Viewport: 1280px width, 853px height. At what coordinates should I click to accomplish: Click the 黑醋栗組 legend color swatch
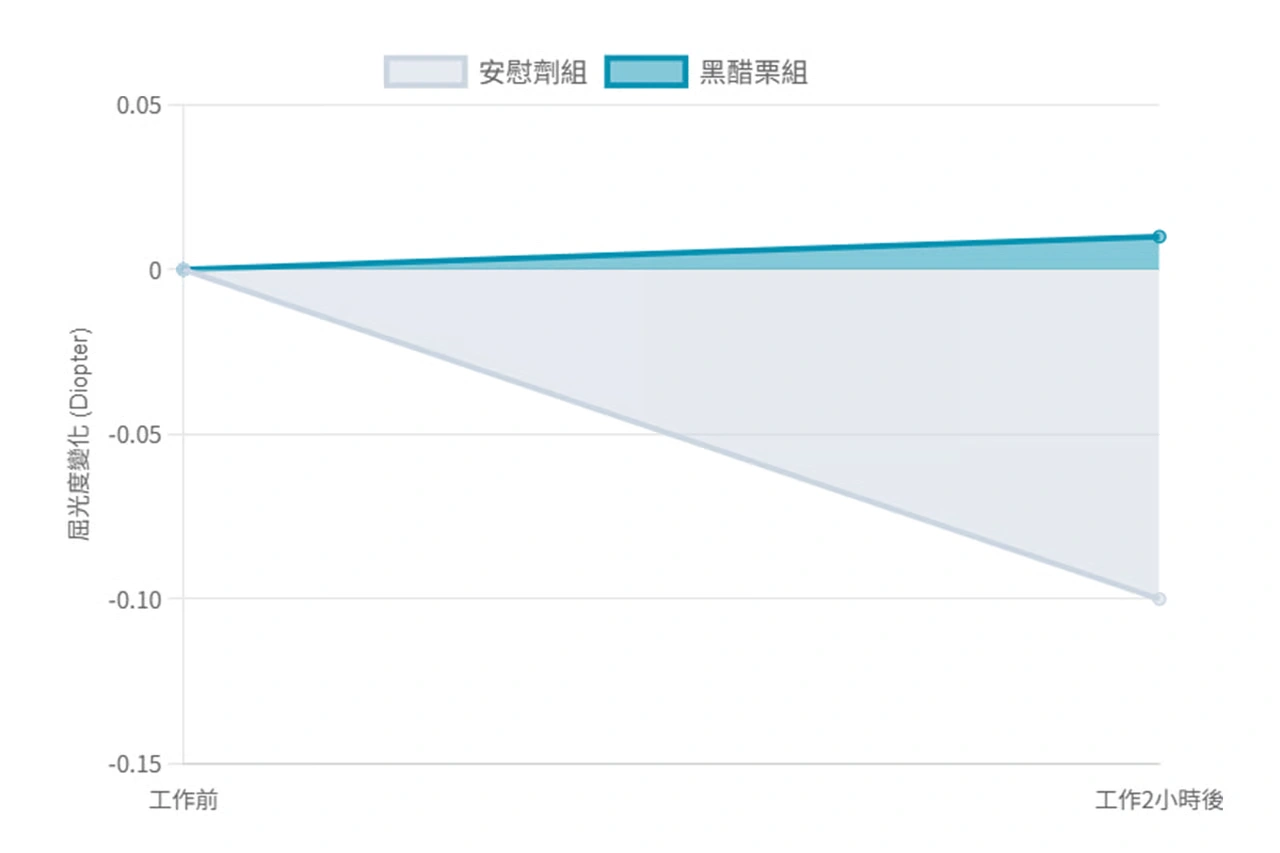pyautogui.click(x=646, y=72)
